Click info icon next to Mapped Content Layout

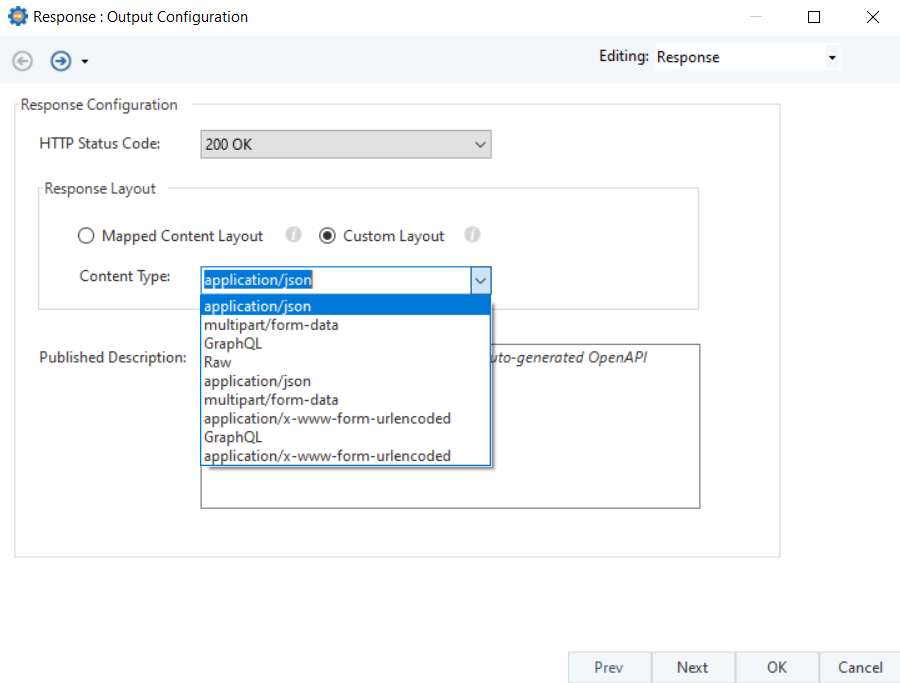point(293,235)
